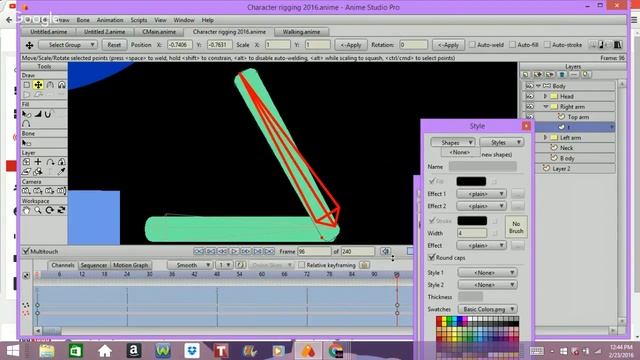640x360 pixels.
Task: Enable the Auto-fill checkbox
Action: (513, 44)
